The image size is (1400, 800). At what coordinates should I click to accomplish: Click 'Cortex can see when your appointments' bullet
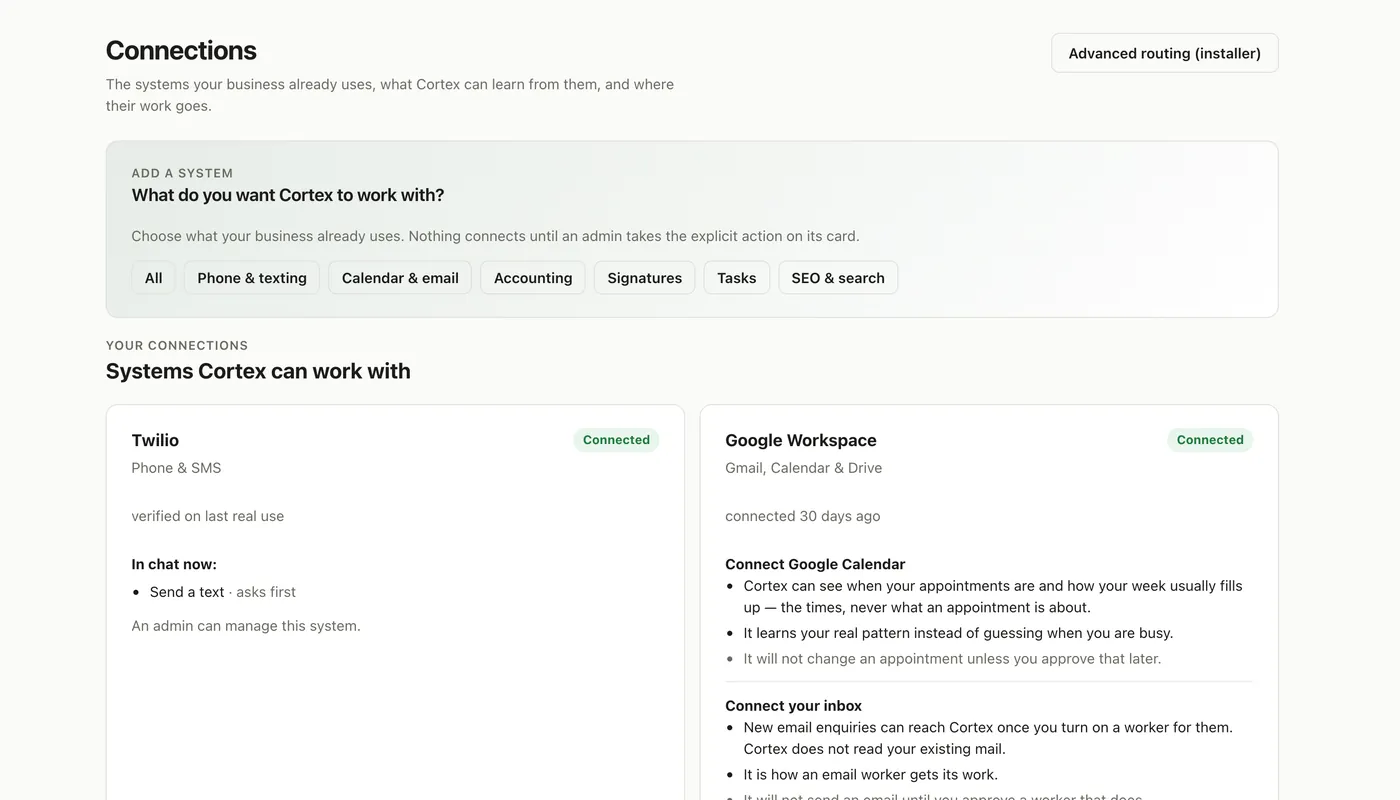[993, 597]
